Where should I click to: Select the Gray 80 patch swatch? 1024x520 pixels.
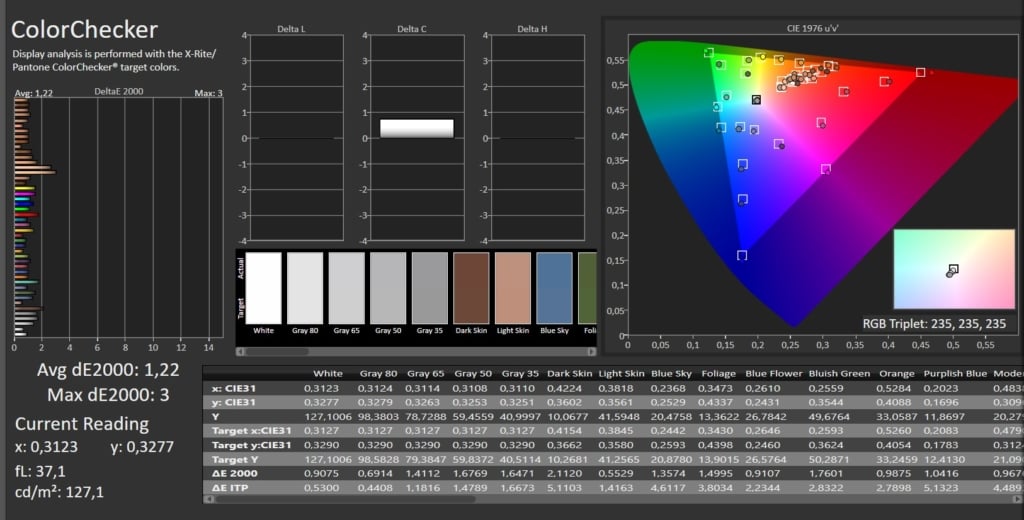(305, 288)
